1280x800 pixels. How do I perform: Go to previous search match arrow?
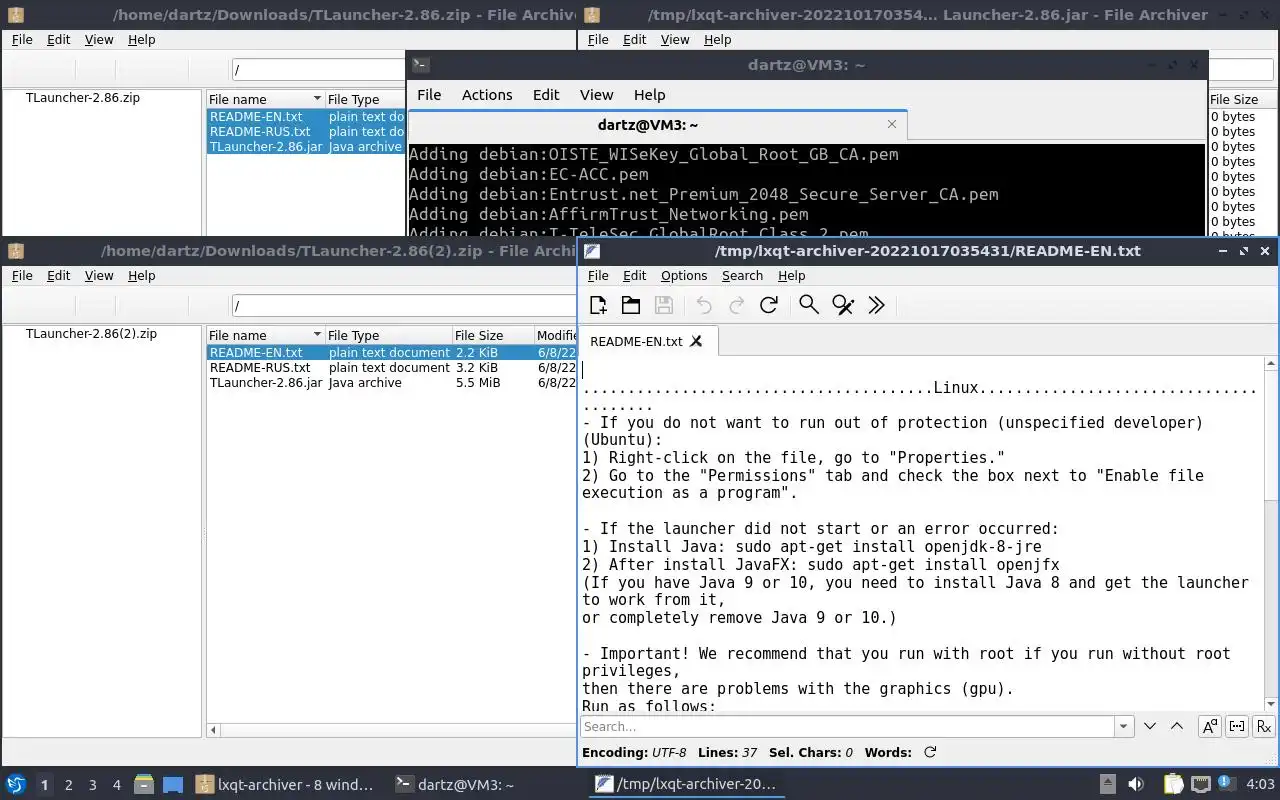pos(1177,726)
